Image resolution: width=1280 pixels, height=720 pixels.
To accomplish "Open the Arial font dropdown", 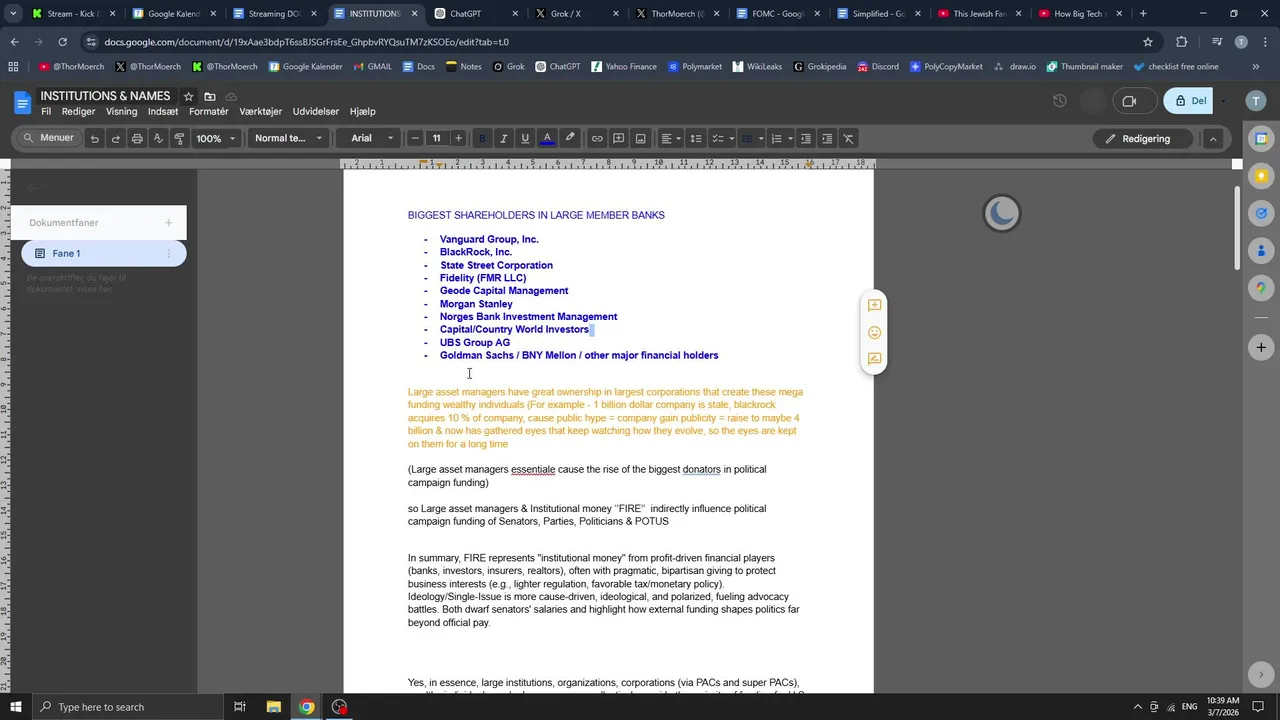I will 371,138.
